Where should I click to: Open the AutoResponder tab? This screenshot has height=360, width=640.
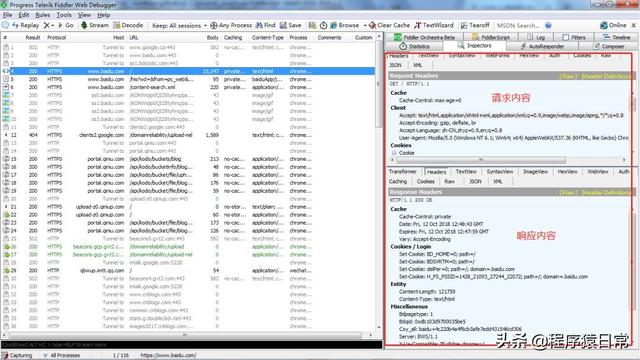[x=542, y=46]
